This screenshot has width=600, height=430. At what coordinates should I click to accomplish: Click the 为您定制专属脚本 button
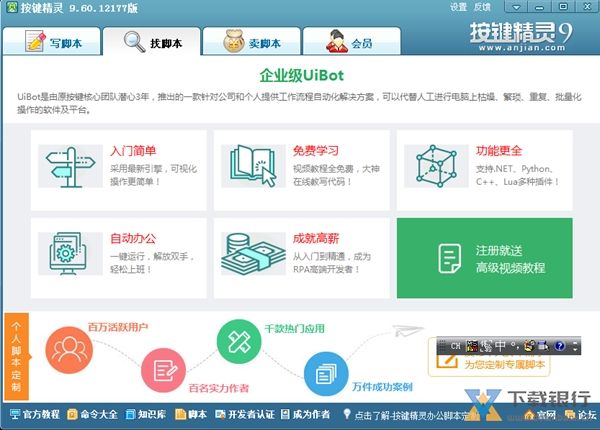(x=489, y=364)
